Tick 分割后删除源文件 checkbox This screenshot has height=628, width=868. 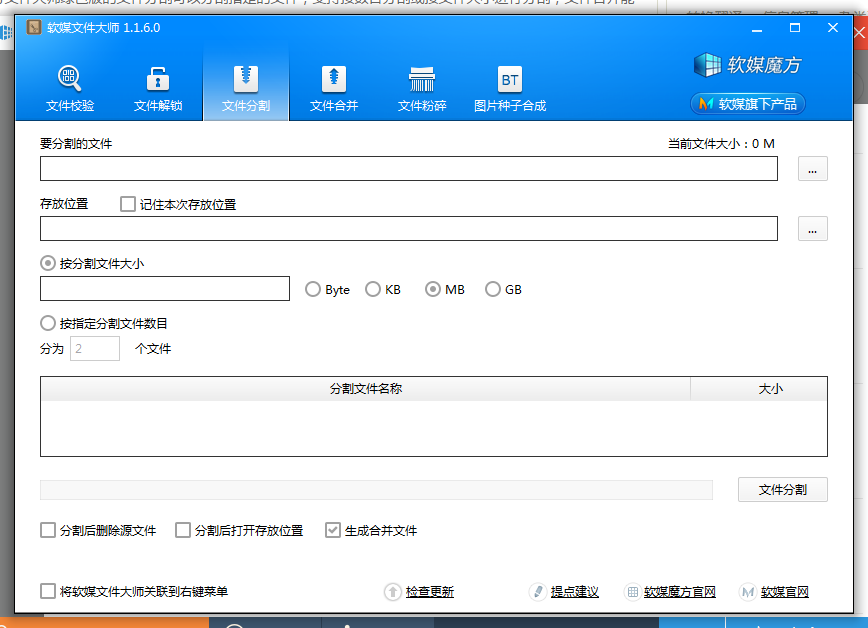point(48,531)
